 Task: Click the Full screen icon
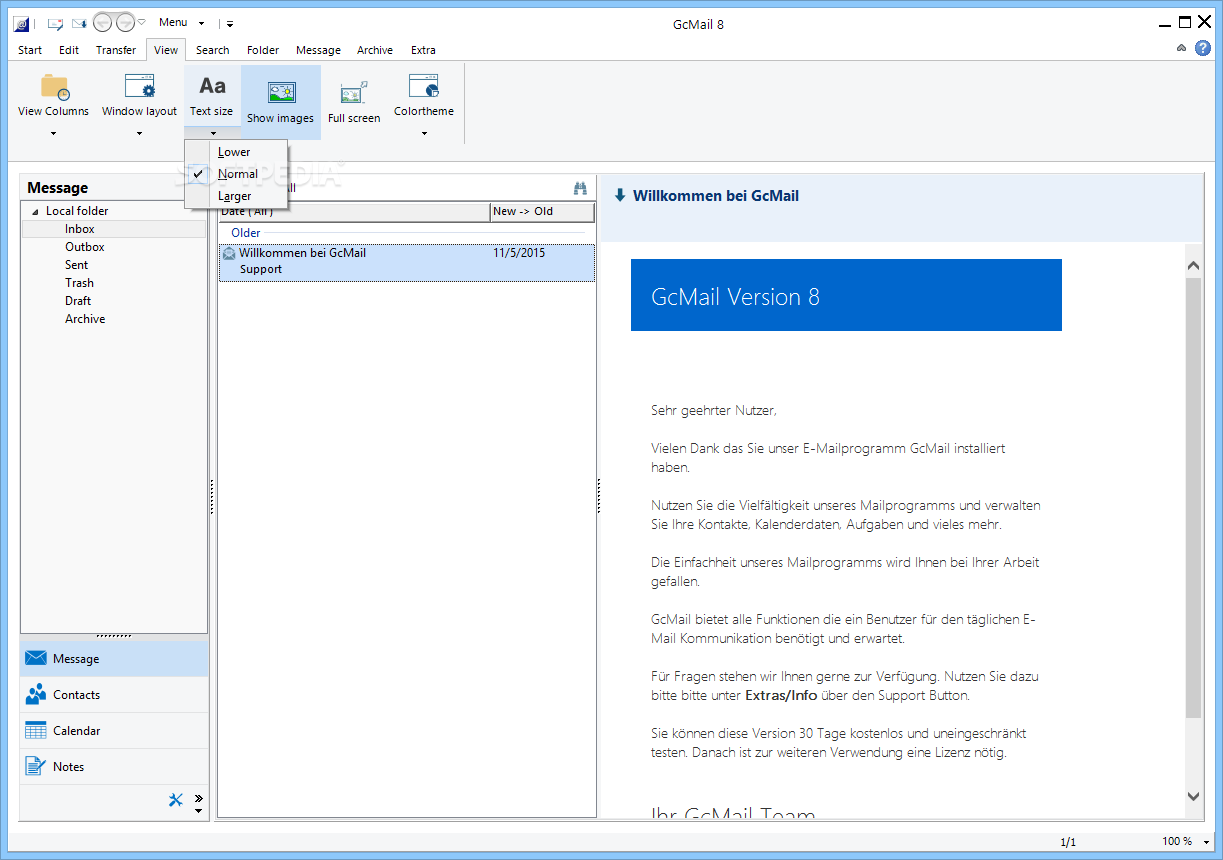pyautogui.click(x=354, y=93)
